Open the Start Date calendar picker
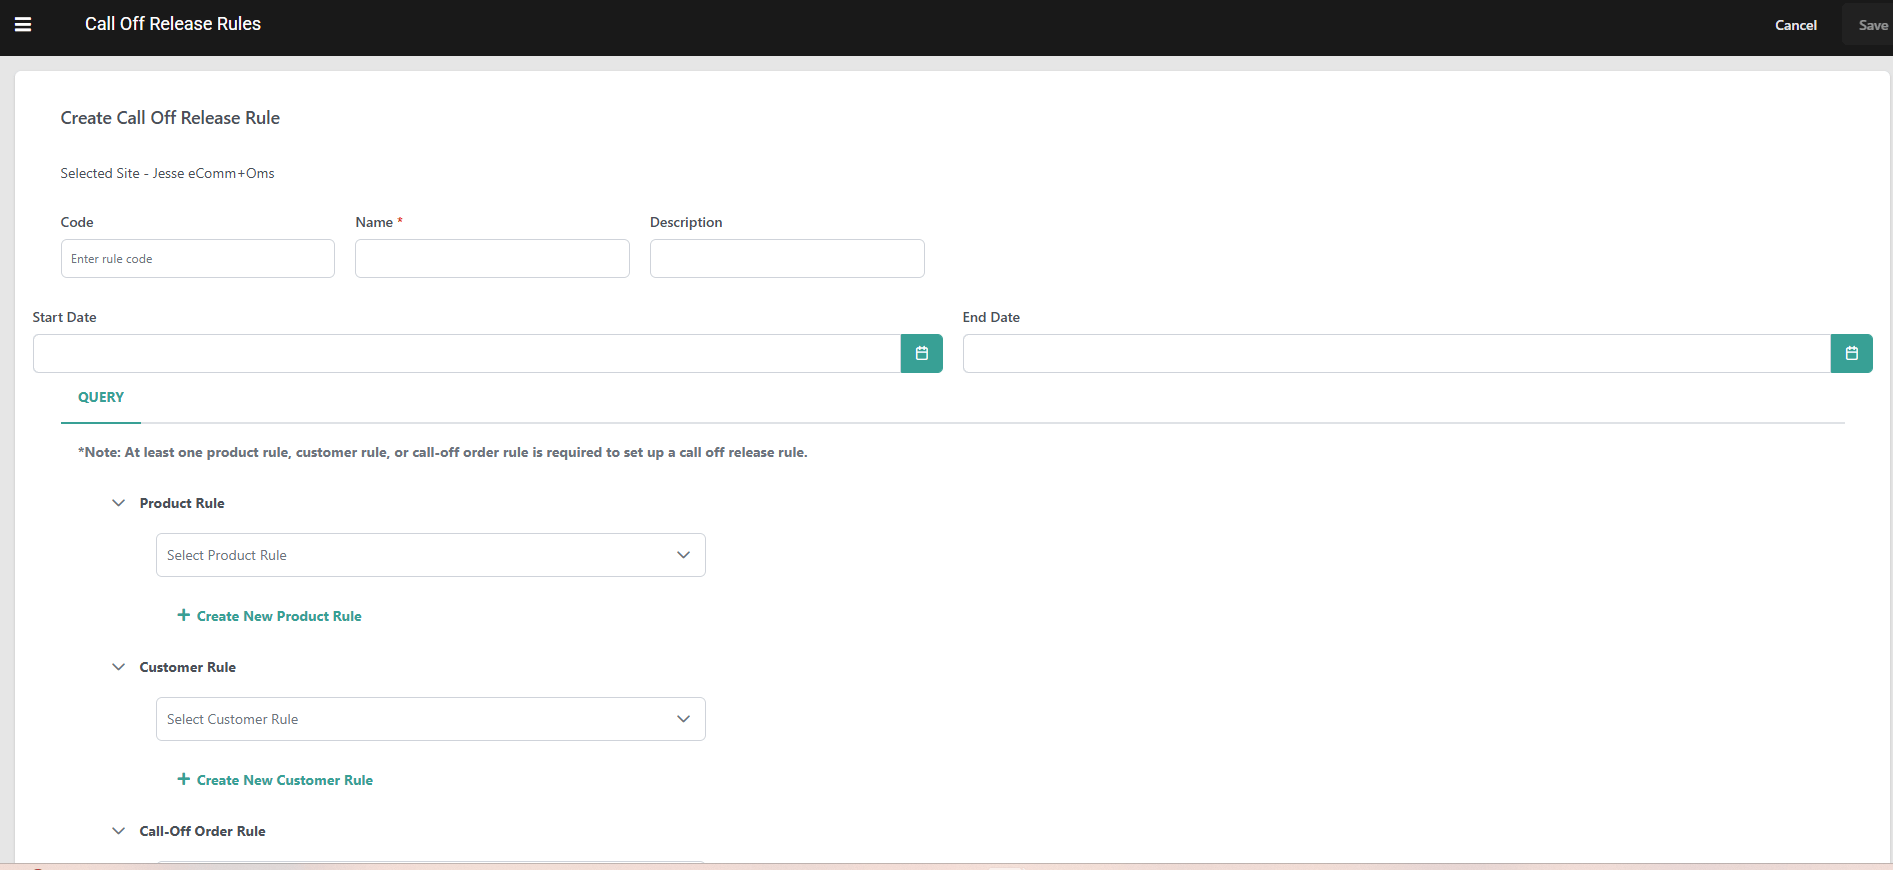This screenshot has height=870, width=1893. [921, 353]
